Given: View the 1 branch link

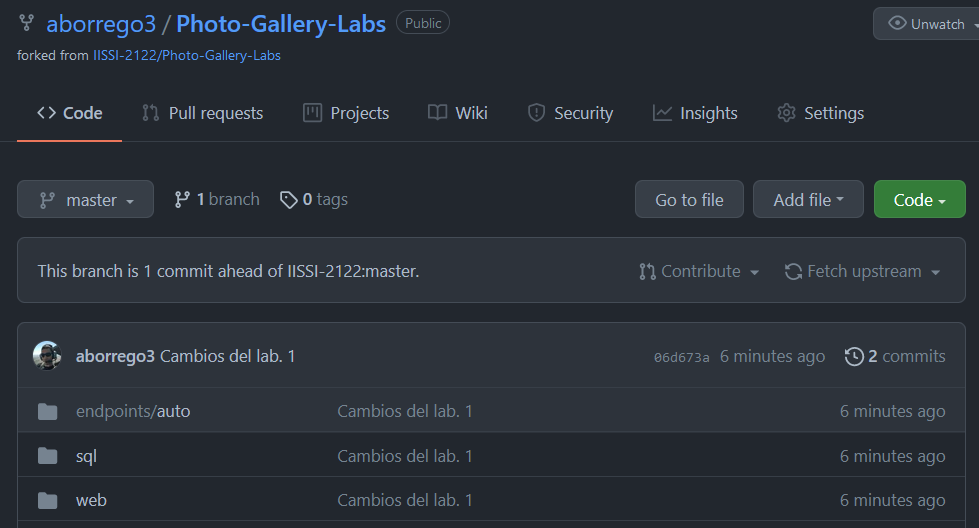Looking at the screenshot, I should [217, 200].
